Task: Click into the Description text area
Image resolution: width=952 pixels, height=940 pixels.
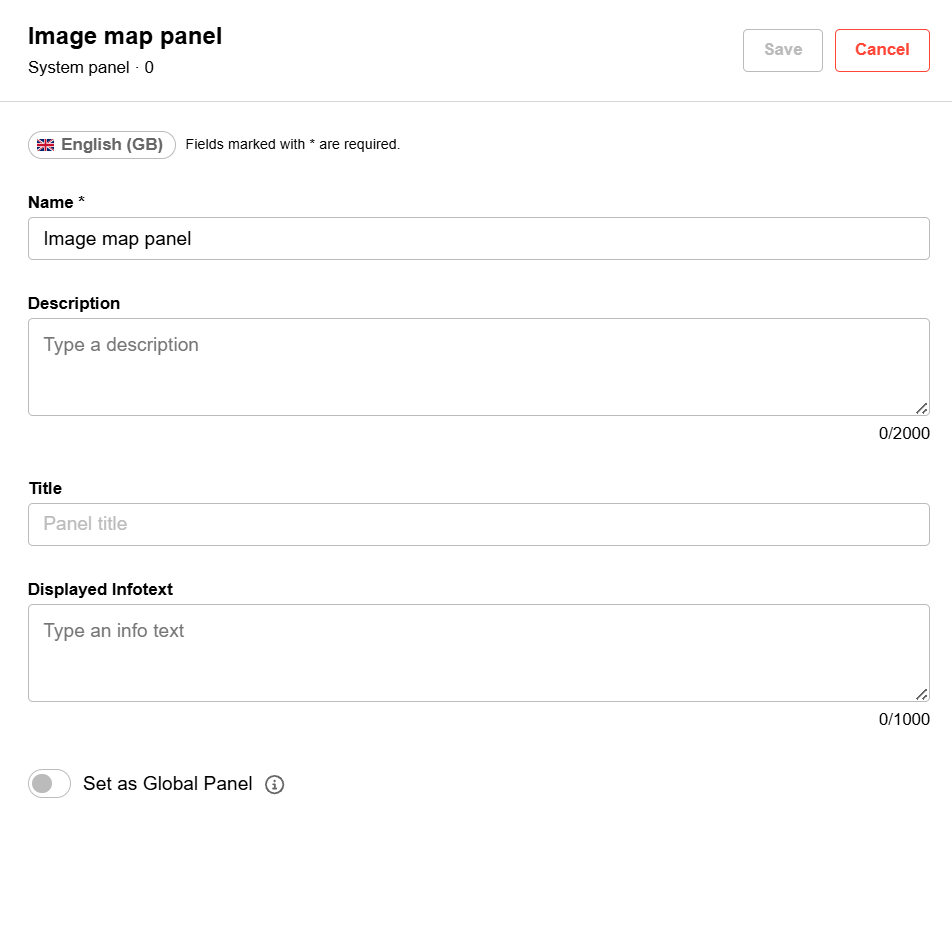Action: pyautogui.click(x=478, y=366)
